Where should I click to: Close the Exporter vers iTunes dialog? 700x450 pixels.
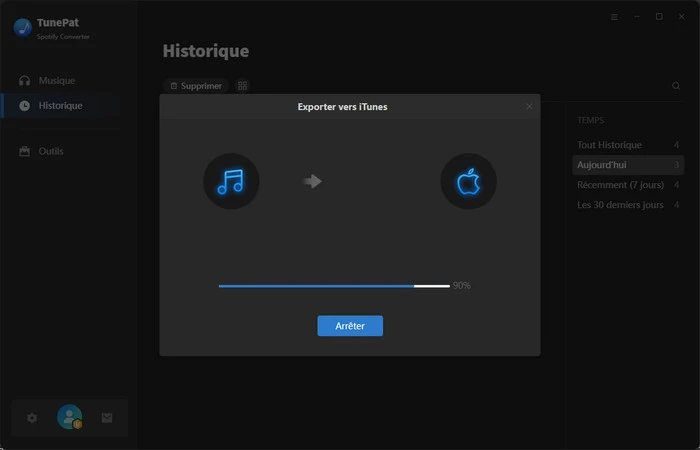(529, 106)
